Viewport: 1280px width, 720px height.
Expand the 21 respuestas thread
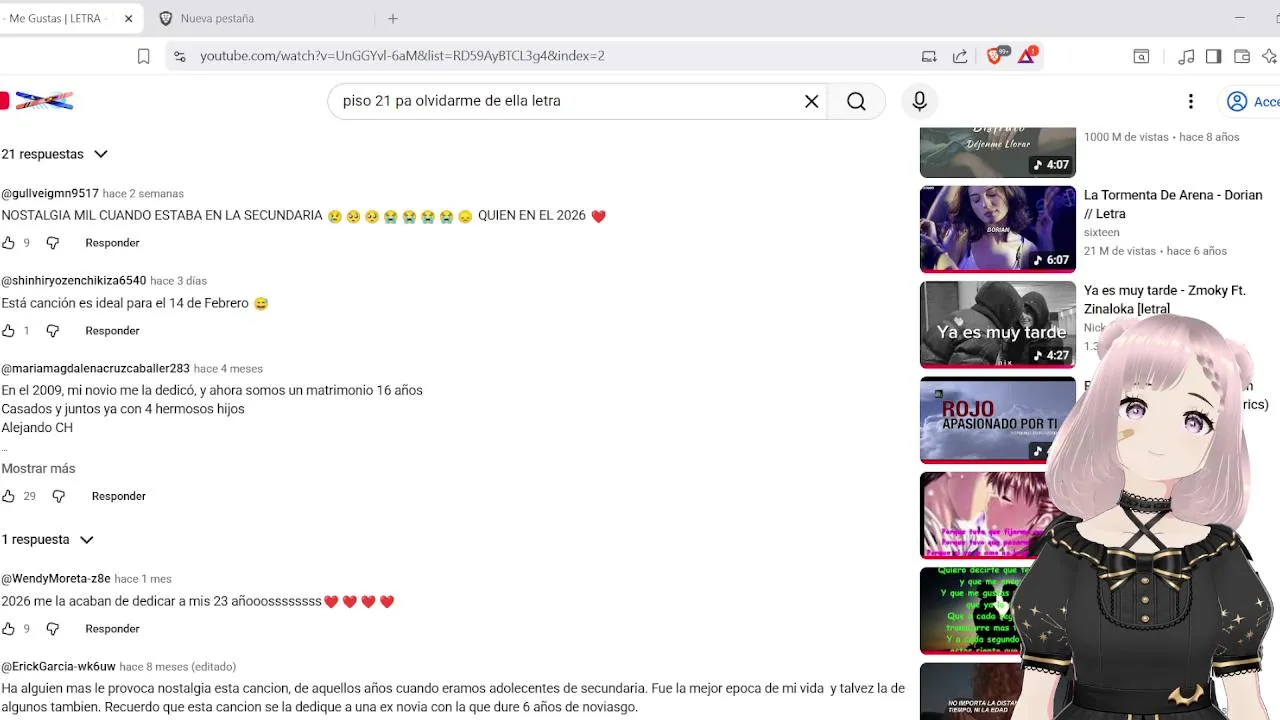54,154
